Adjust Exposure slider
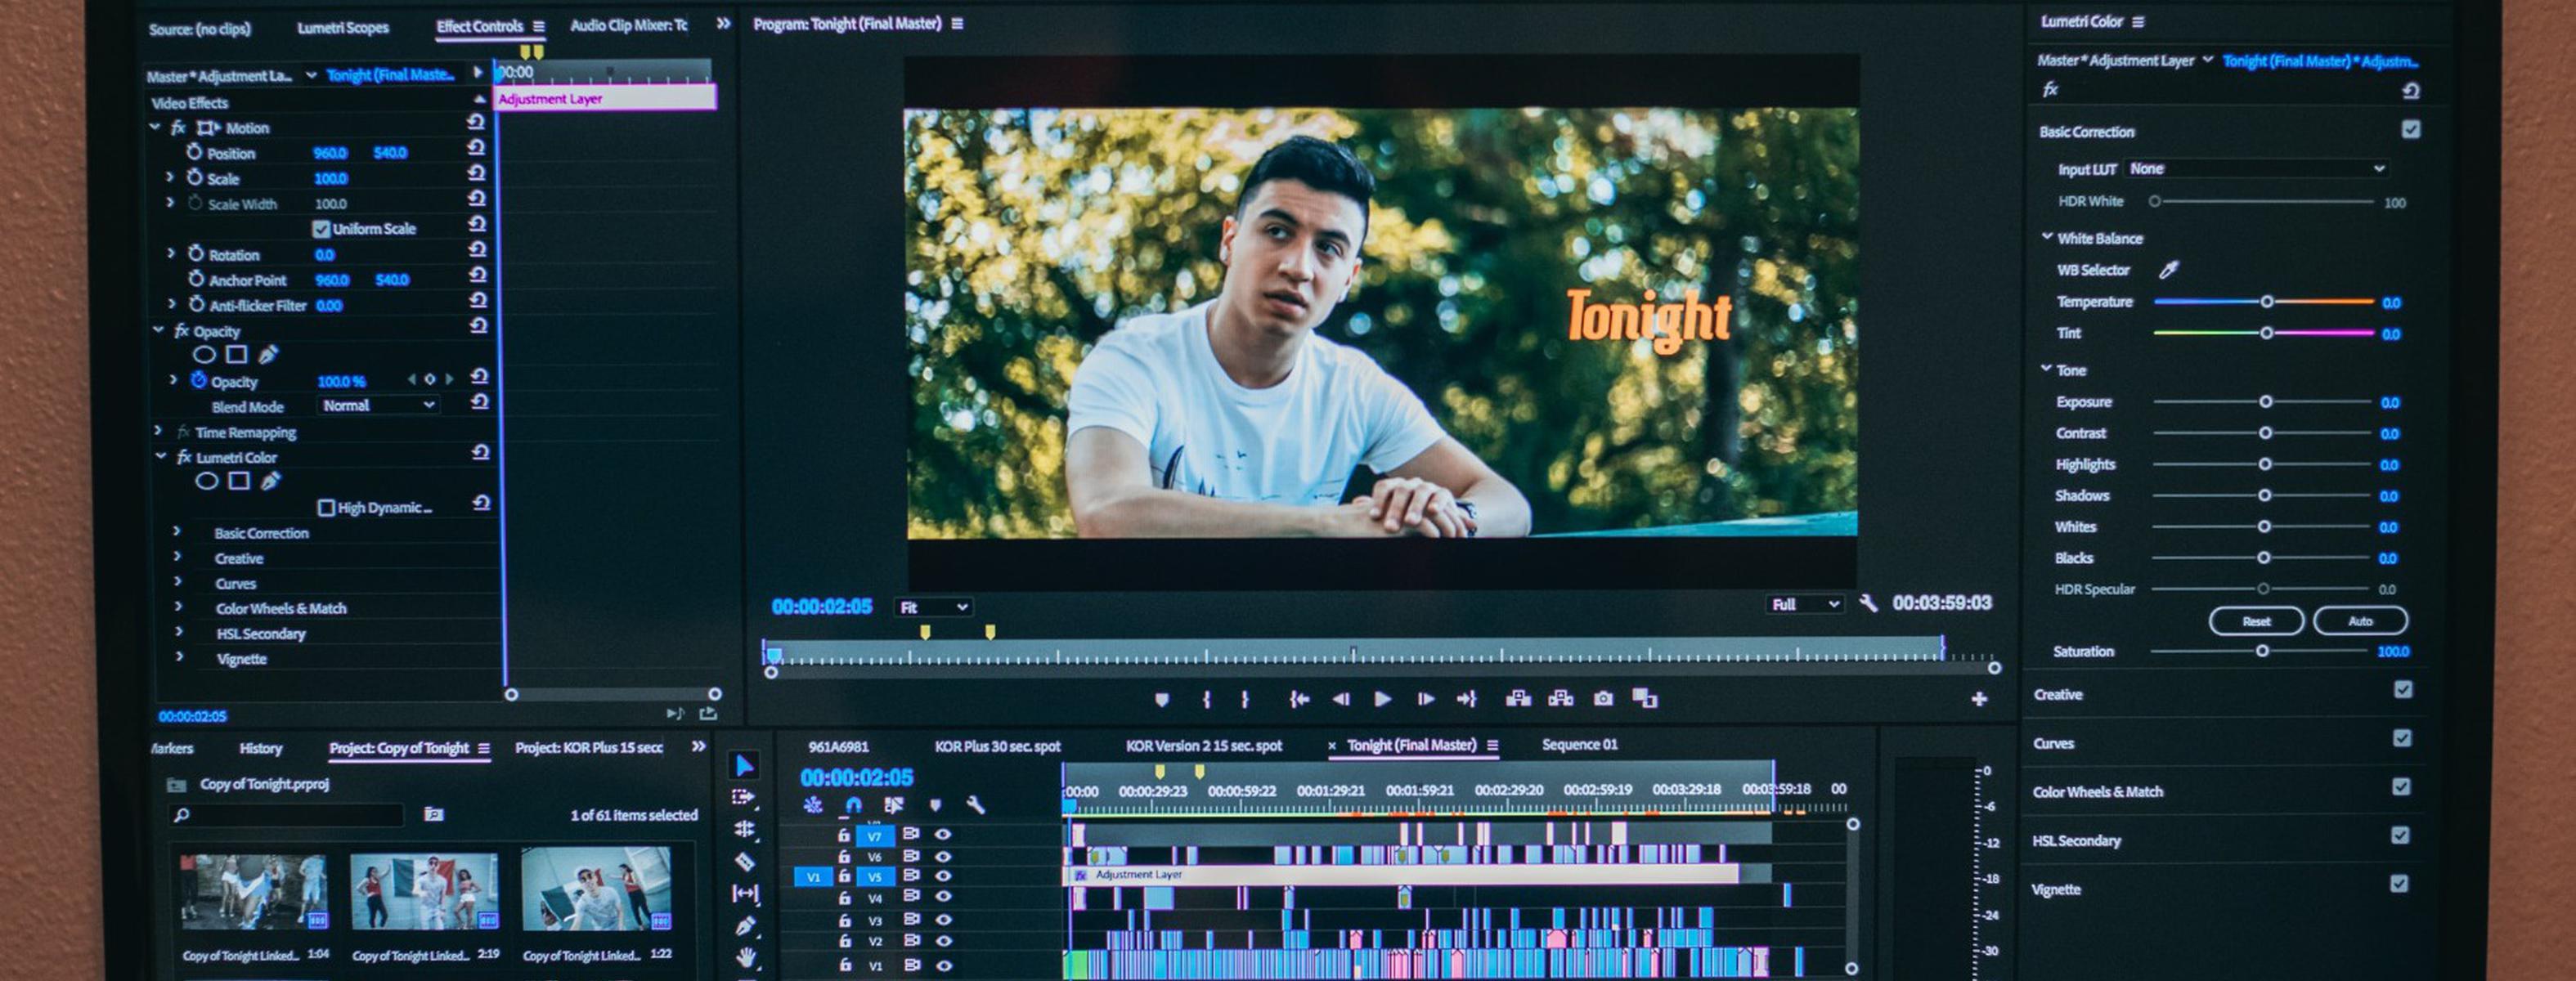 [2265, 401]
